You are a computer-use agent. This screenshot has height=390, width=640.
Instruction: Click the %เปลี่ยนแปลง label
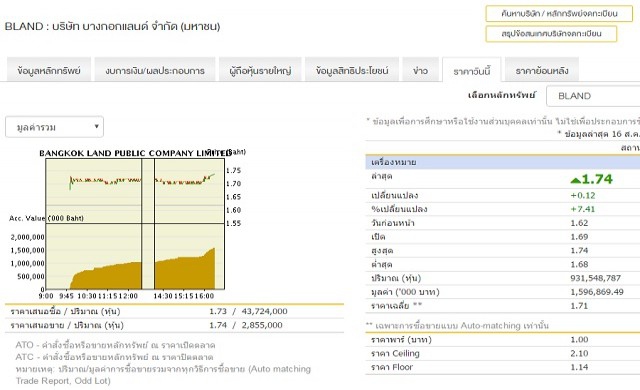pos(399,209)
